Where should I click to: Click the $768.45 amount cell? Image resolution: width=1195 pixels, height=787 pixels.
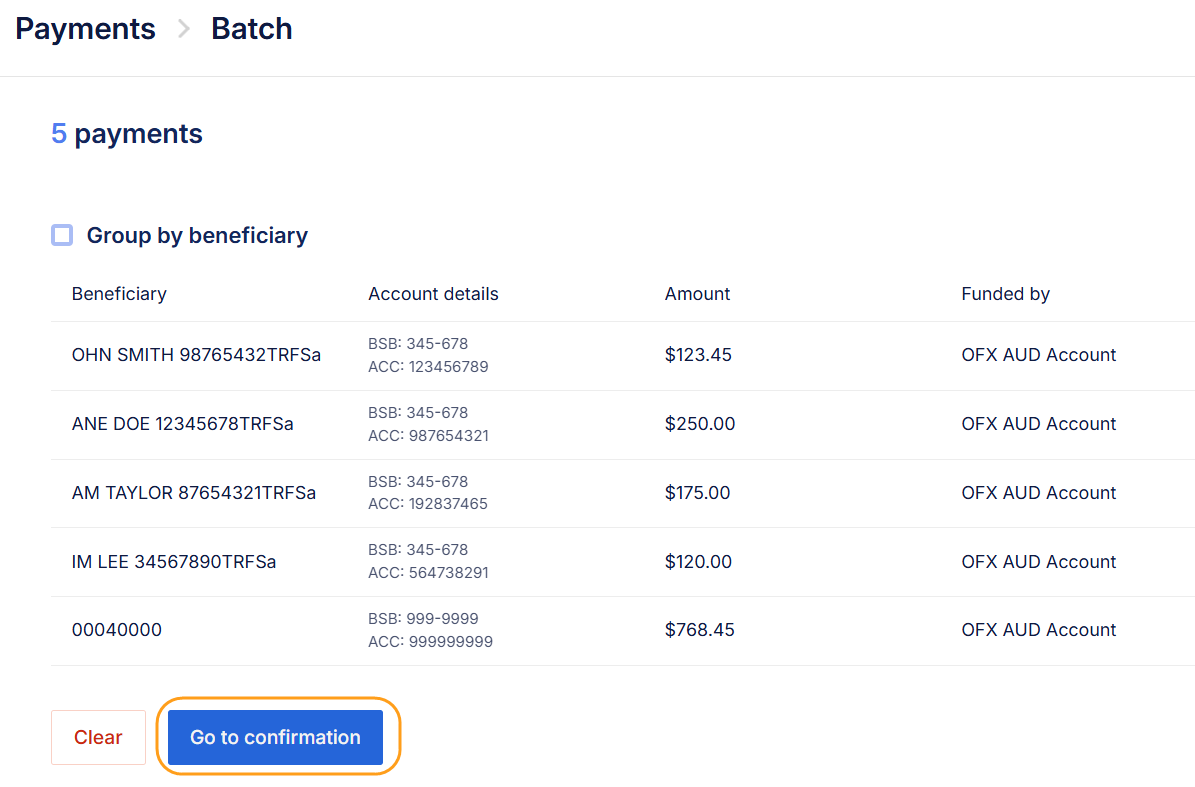699,630
